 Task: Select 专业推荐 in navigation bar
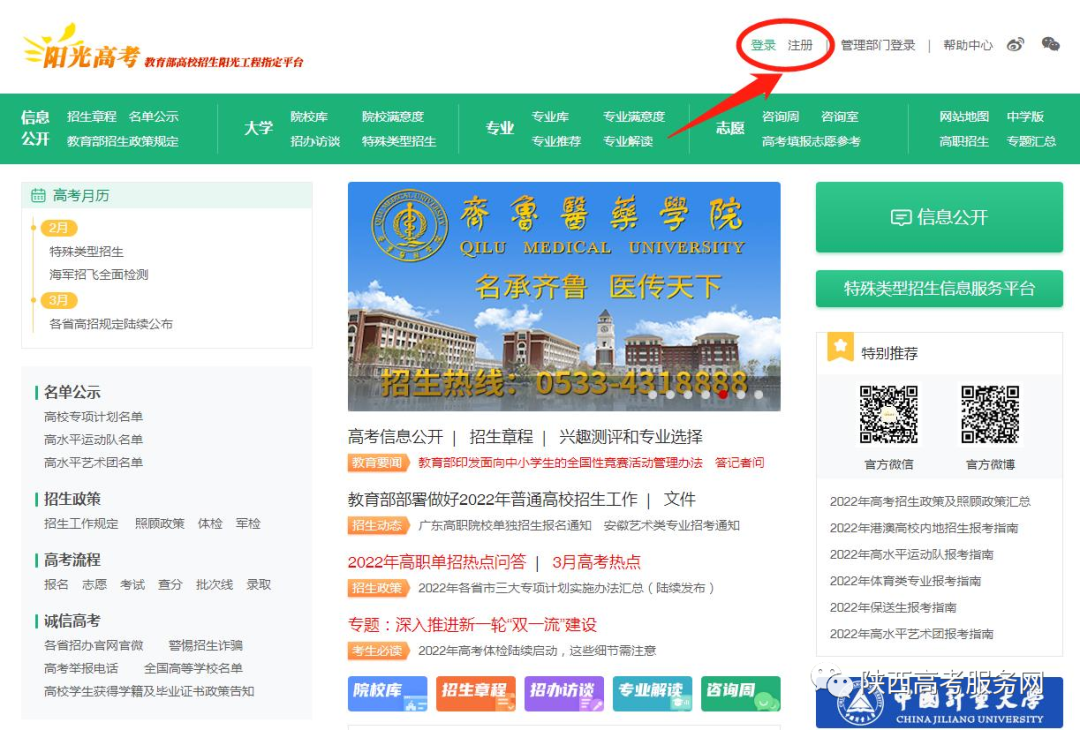(x=557, y=141)
